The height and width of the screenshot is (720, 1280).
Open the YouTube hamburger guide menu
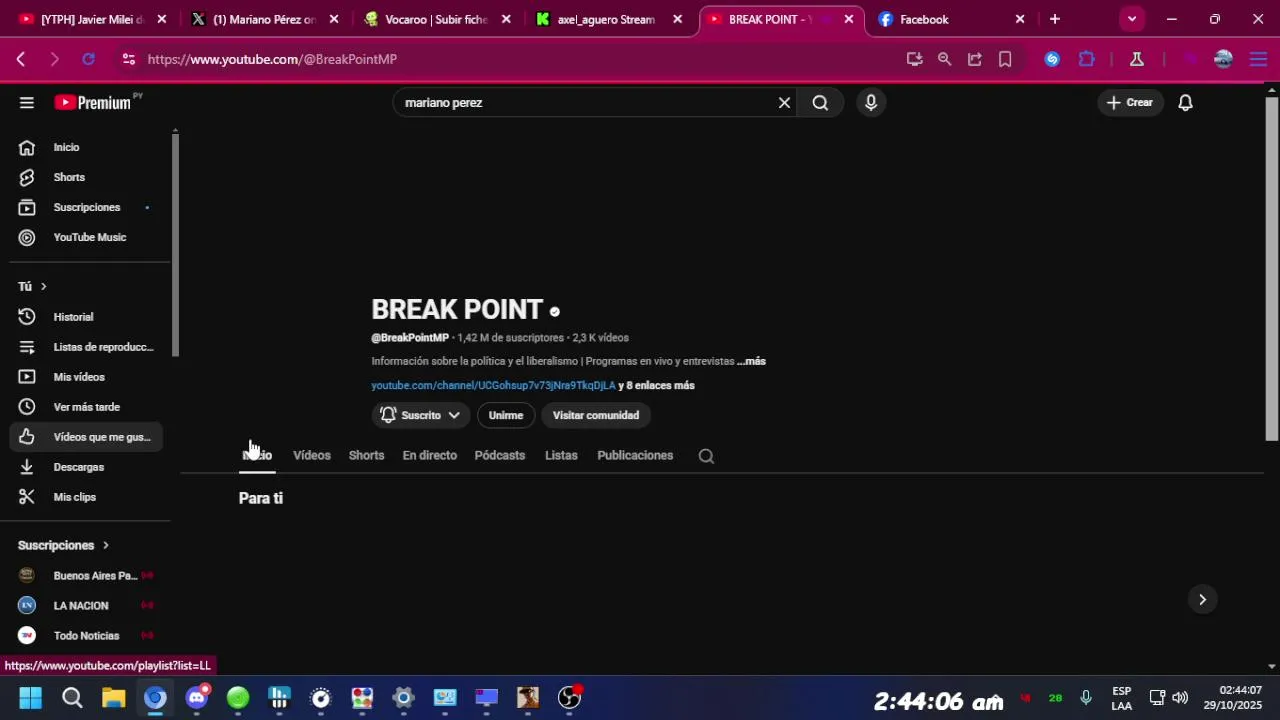(27, 102)
